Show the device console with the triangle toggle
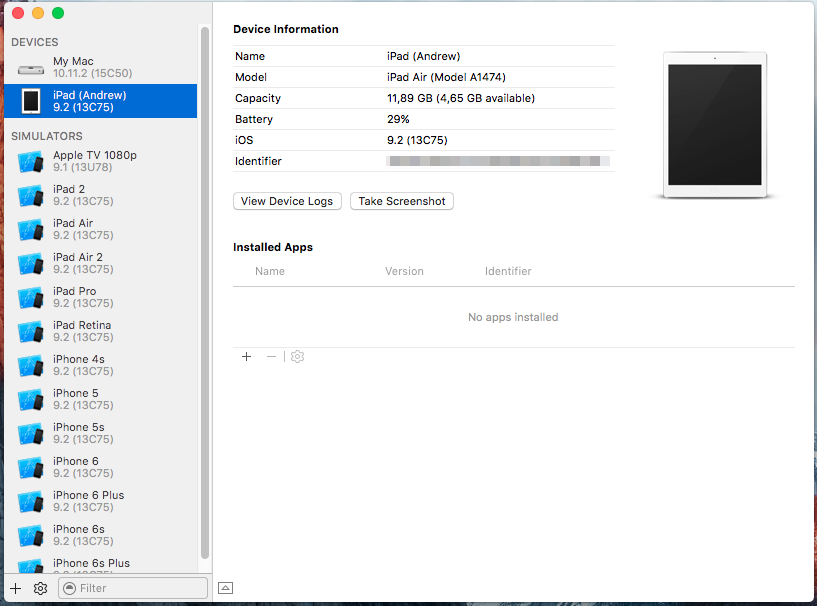817x606 pixels. point(225,588)
